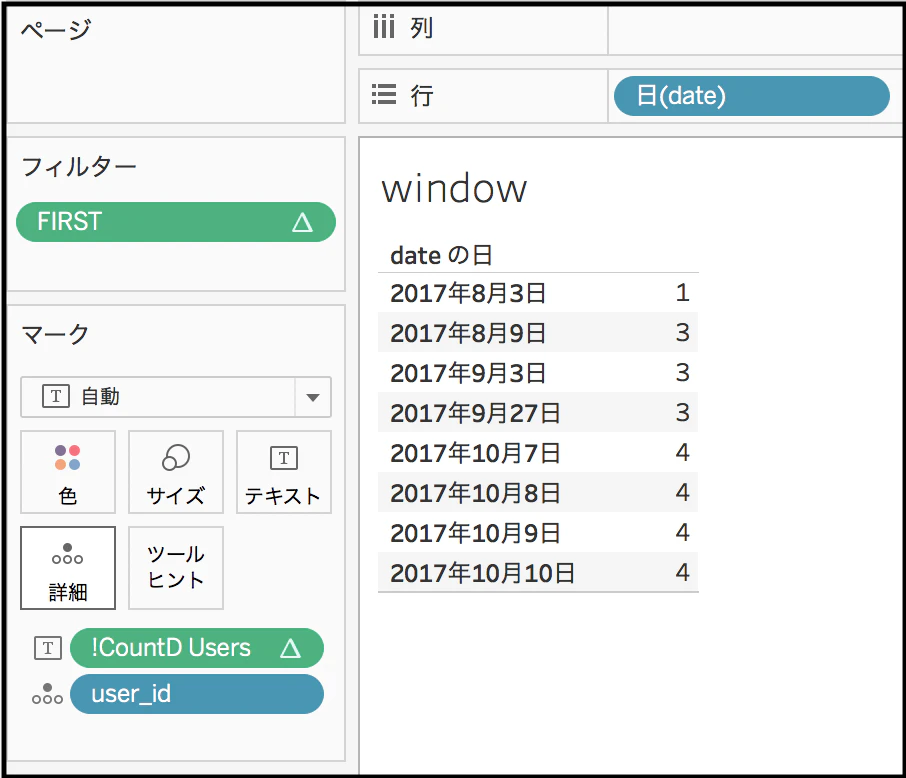Open the 色 (color) mark card
Screen dimensions: 906x778
68,472
